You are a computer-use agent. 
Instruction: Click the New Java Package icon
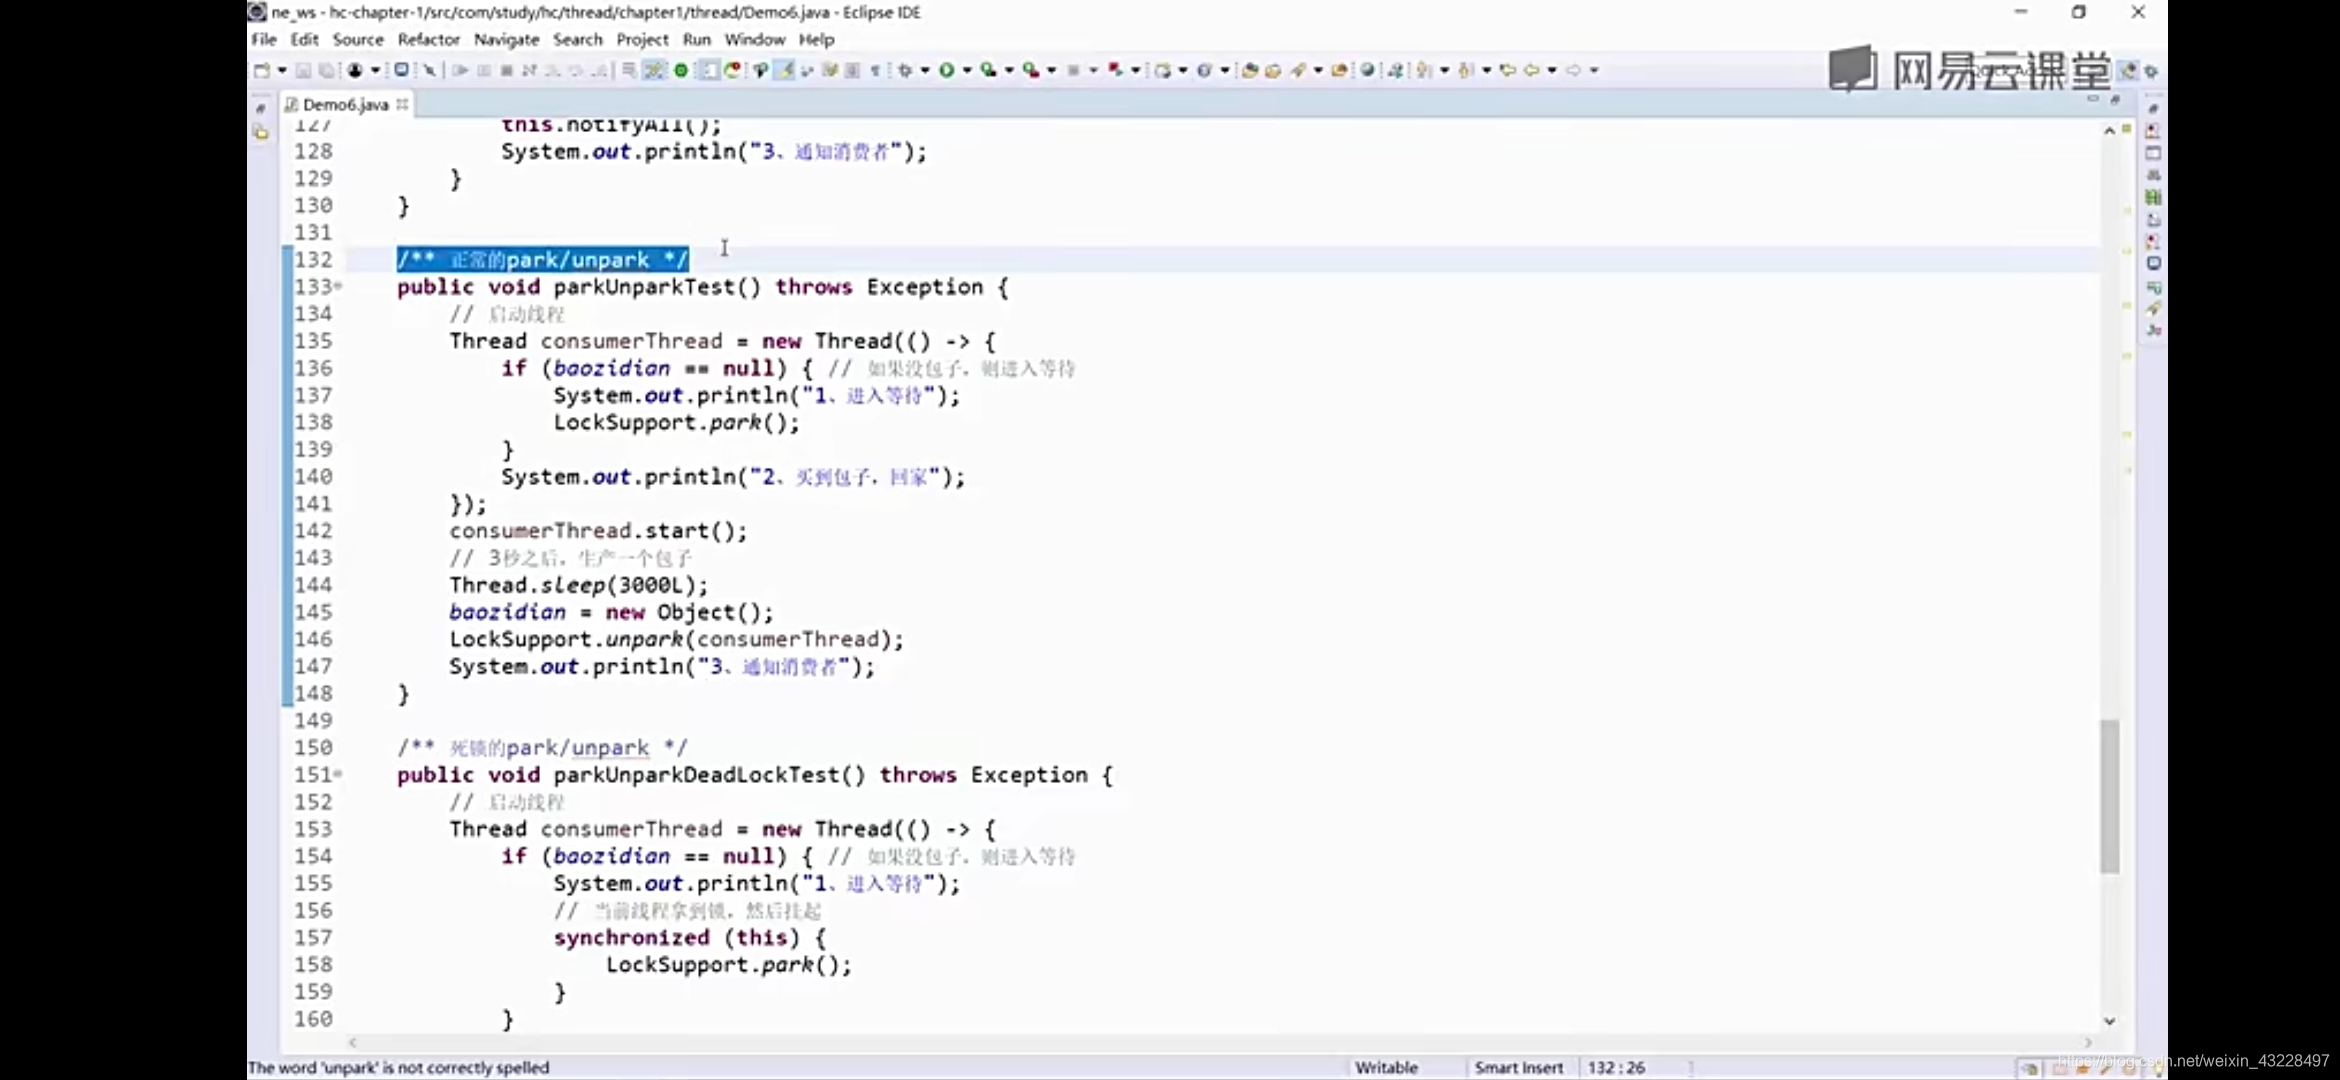click(x=1162, y=70)
